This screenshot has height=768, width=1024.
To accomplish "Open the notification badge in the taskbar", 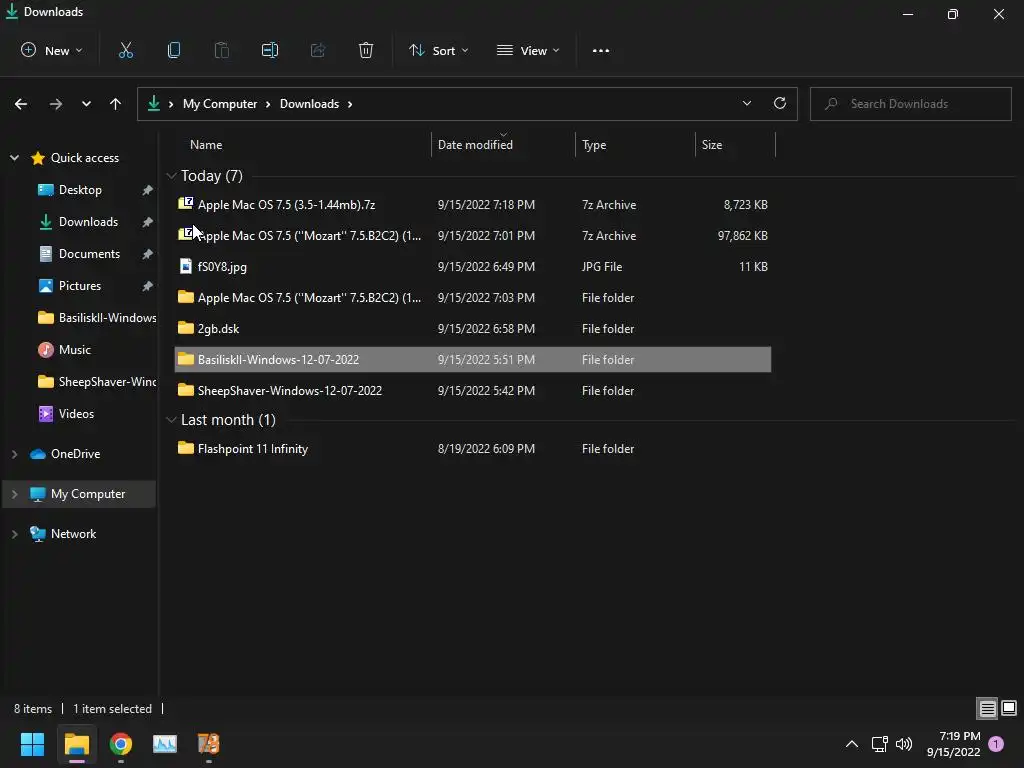I will point(996,743).
